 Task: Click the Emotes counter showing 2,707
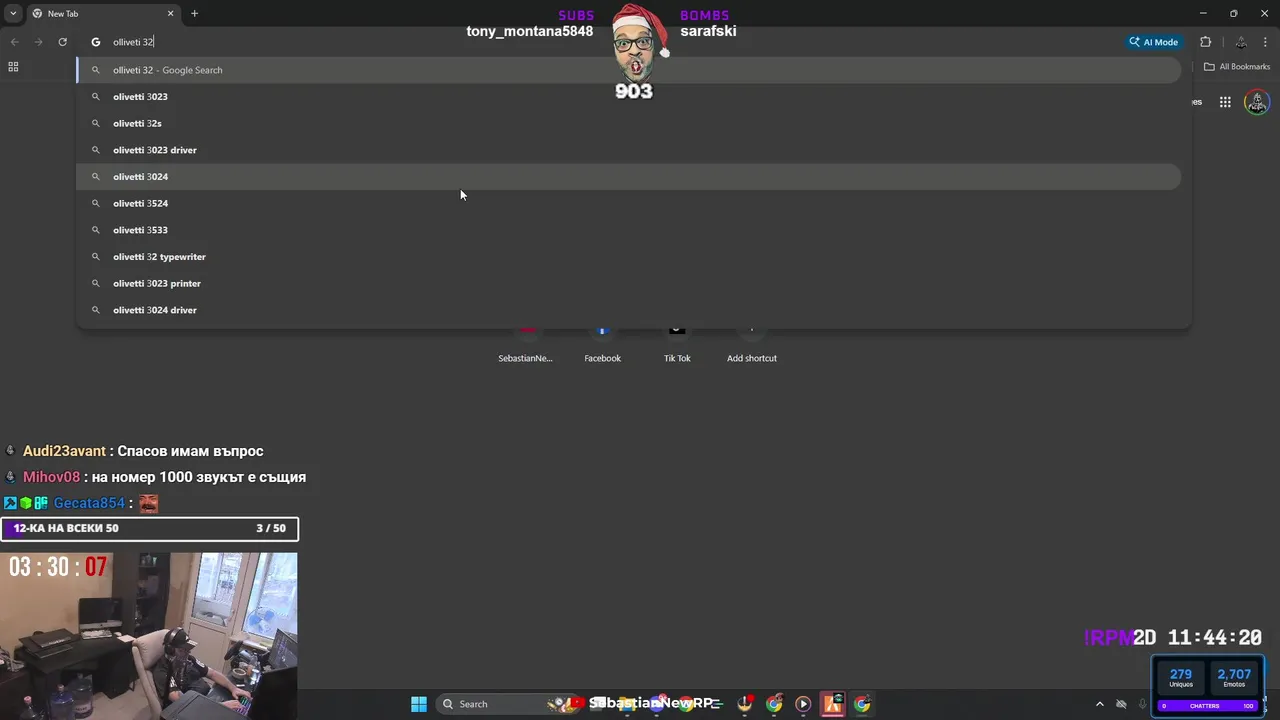point(1234,678)
